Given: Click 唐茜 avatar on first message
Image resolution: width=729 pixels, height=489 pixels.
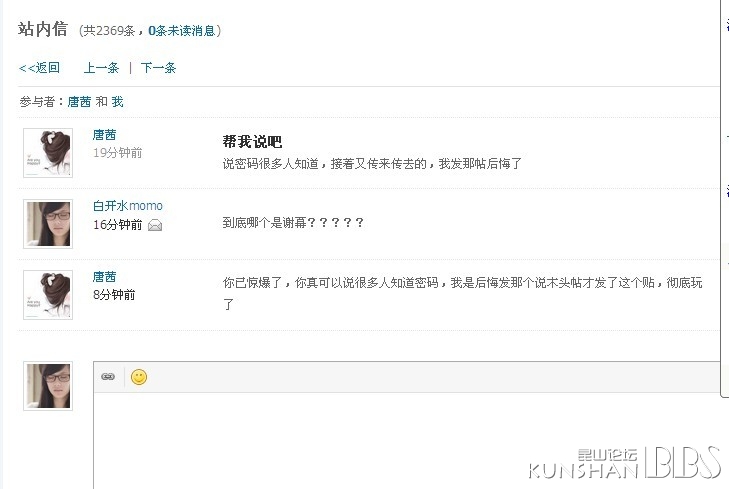Looking at the screenshot, I should tap(48, 153).
